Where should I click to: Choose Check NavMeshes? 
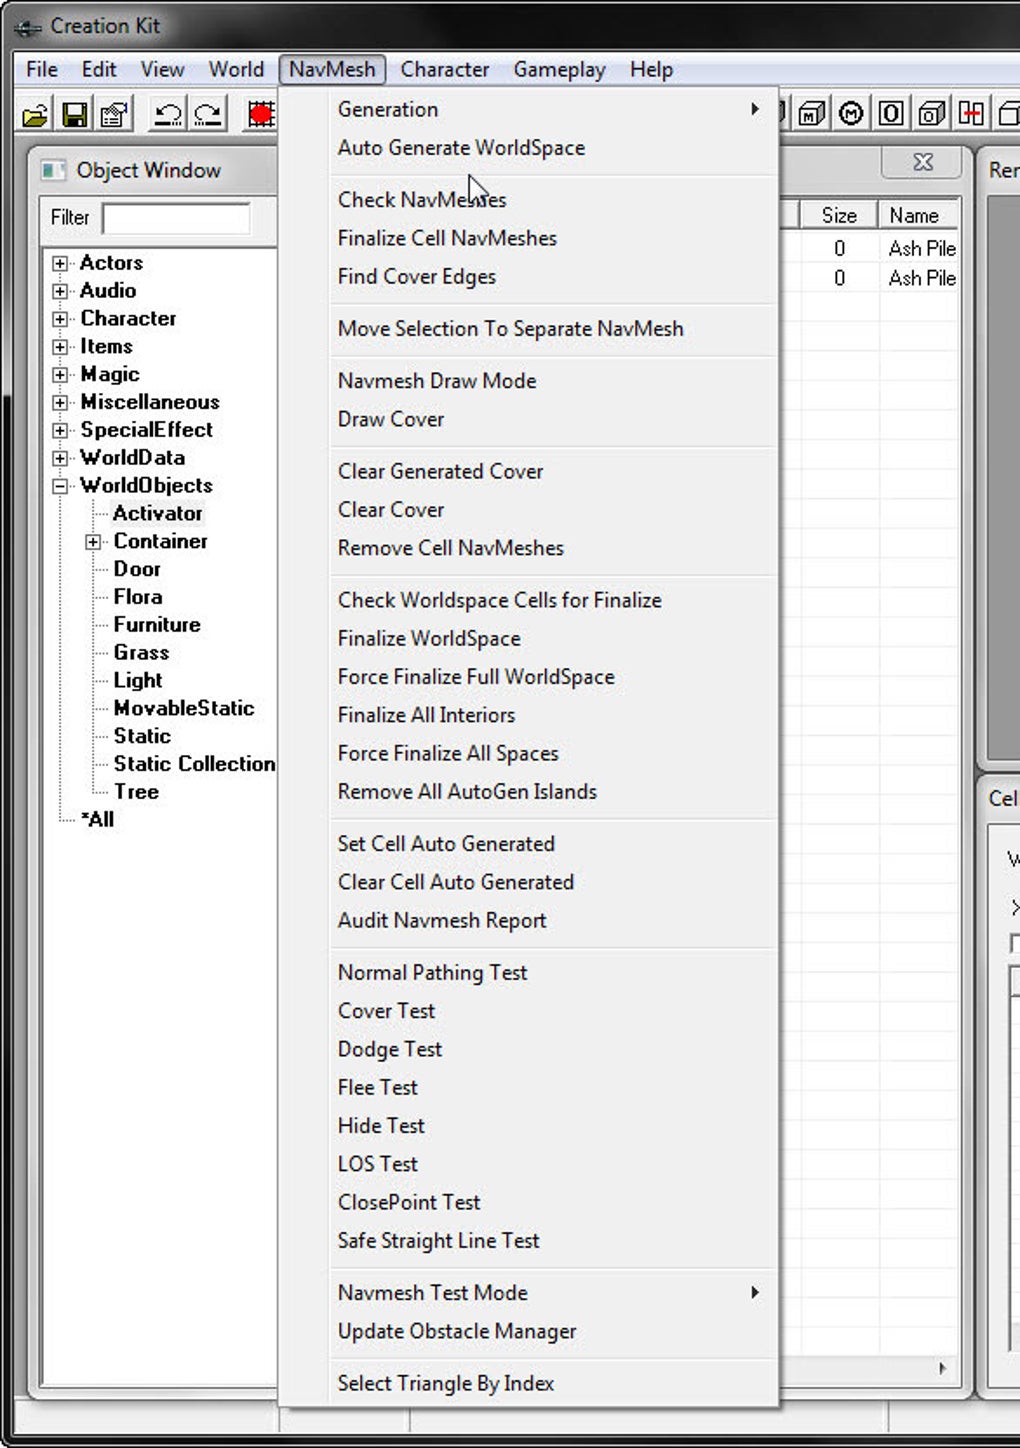(x=554, y=200)
